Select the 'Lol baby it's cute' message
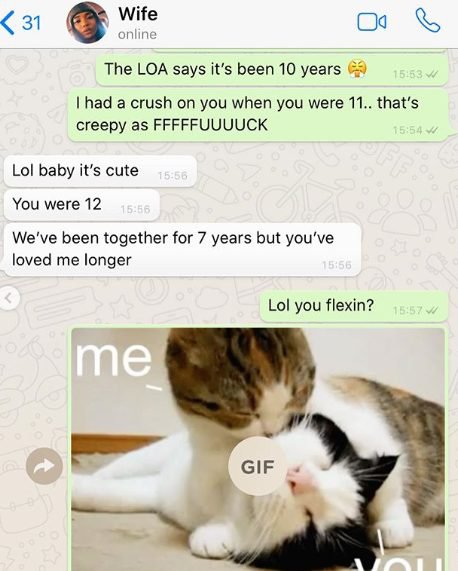The width and height of the screenshot is (458, 571). pos(100,171)
